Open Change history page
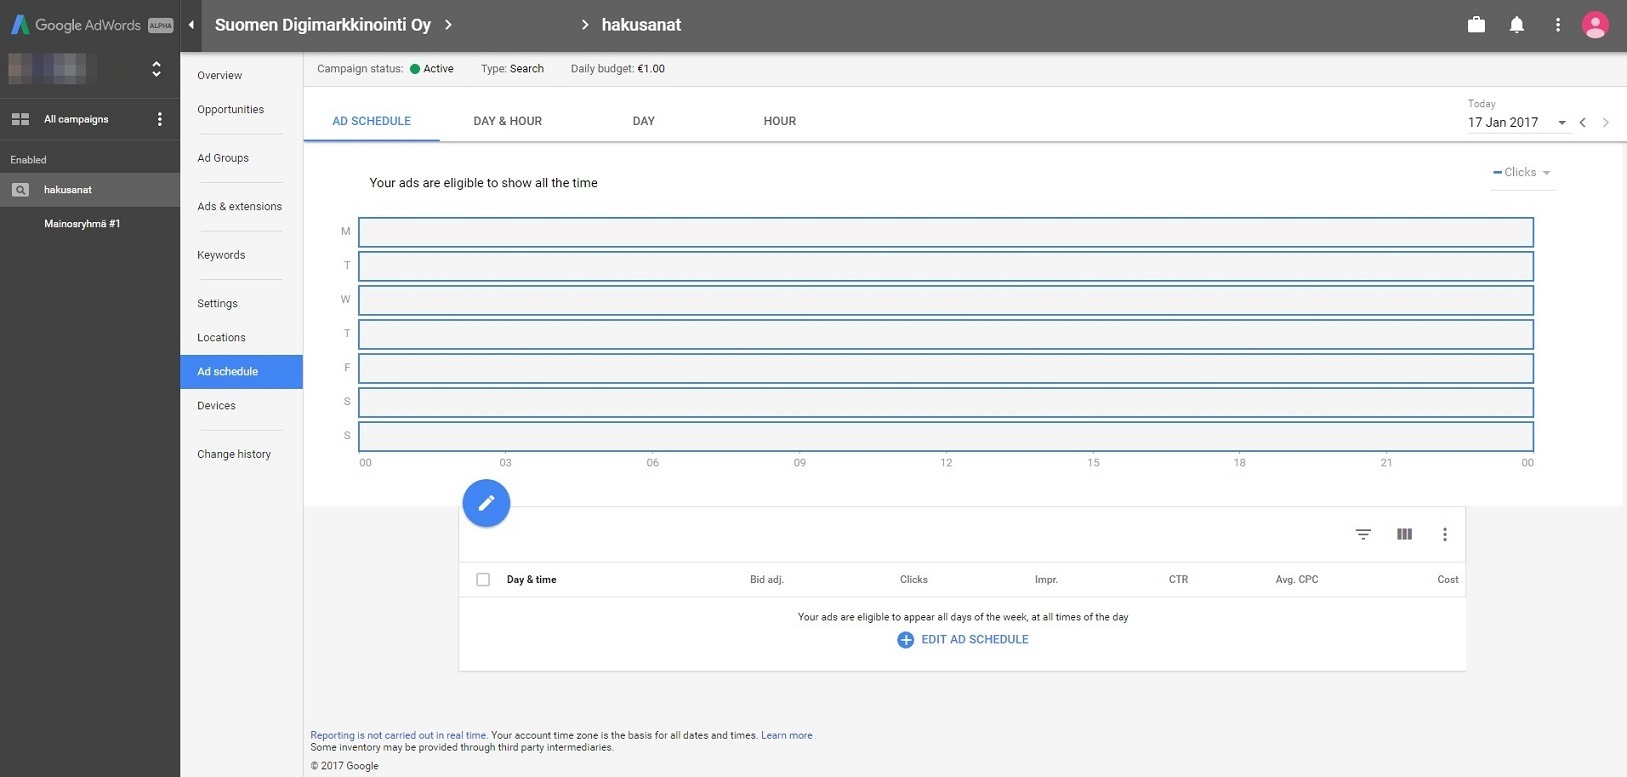 coord(234,454)
